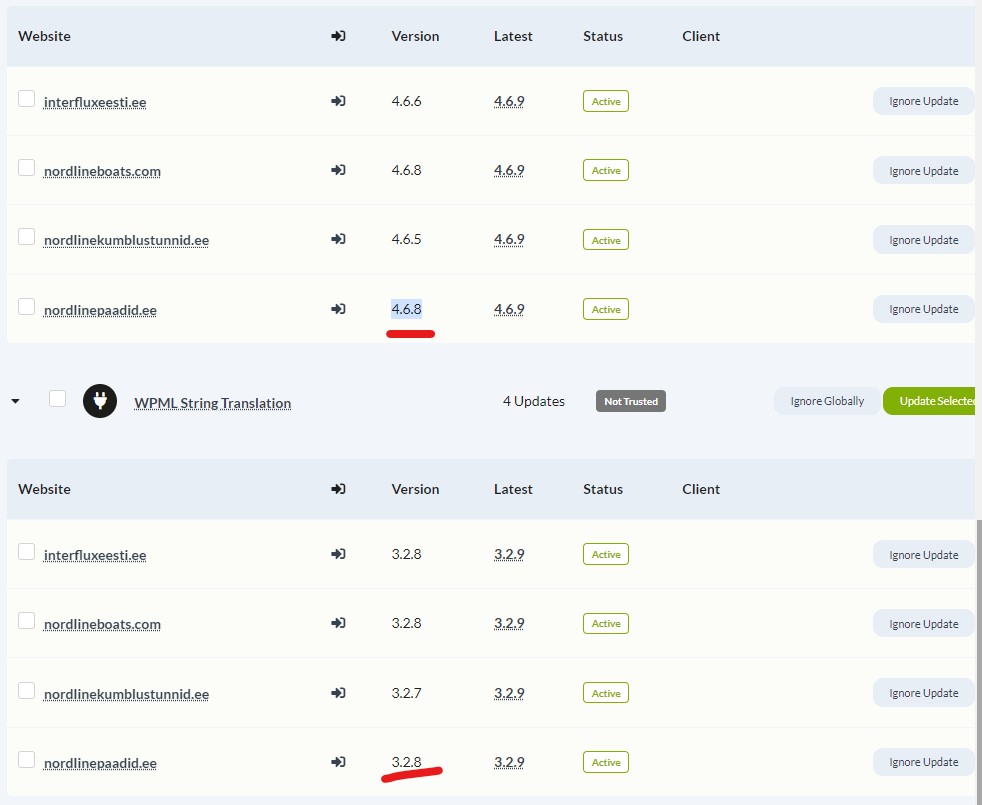Check nordlineboats.com box in version 3.2.8 row
This screenshot has width=982, height=805.
click(x=26, y=621)
